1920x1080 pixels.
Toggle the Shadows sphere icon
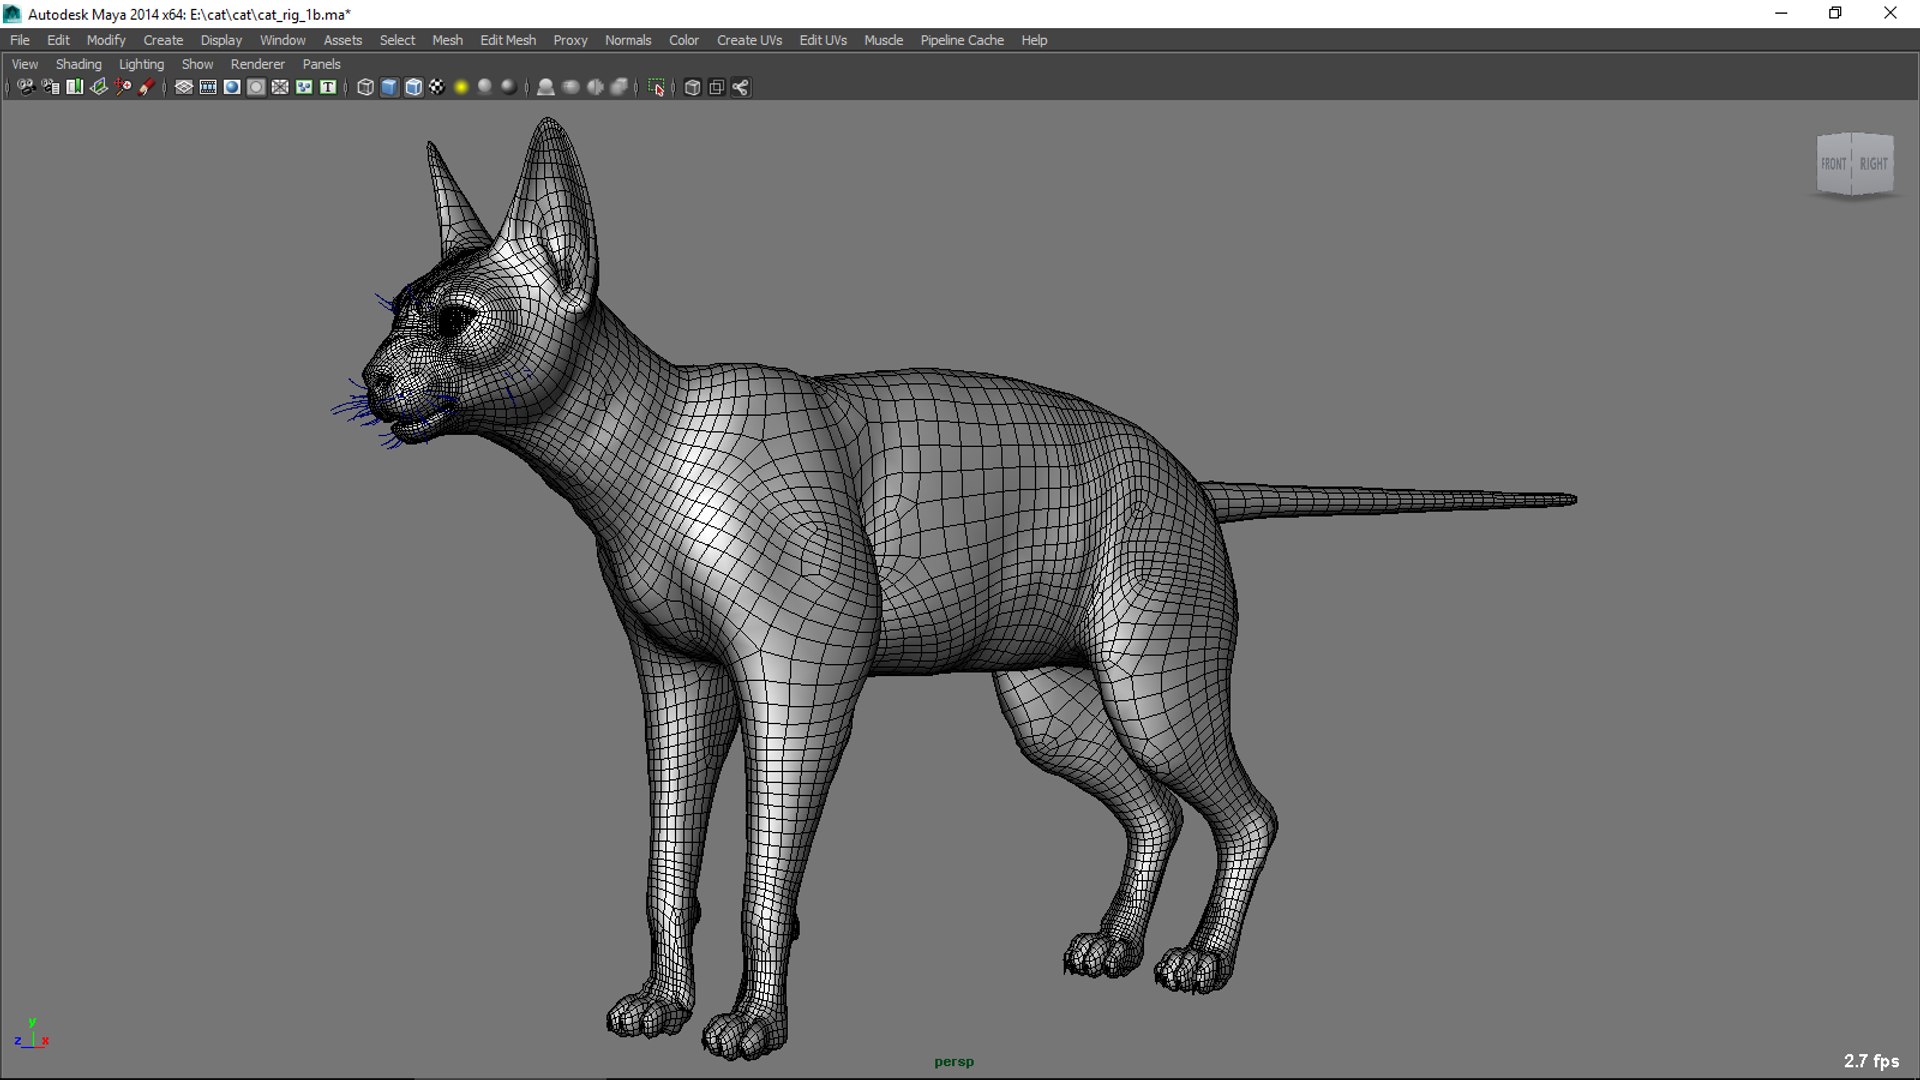click(x=485, y=87)
